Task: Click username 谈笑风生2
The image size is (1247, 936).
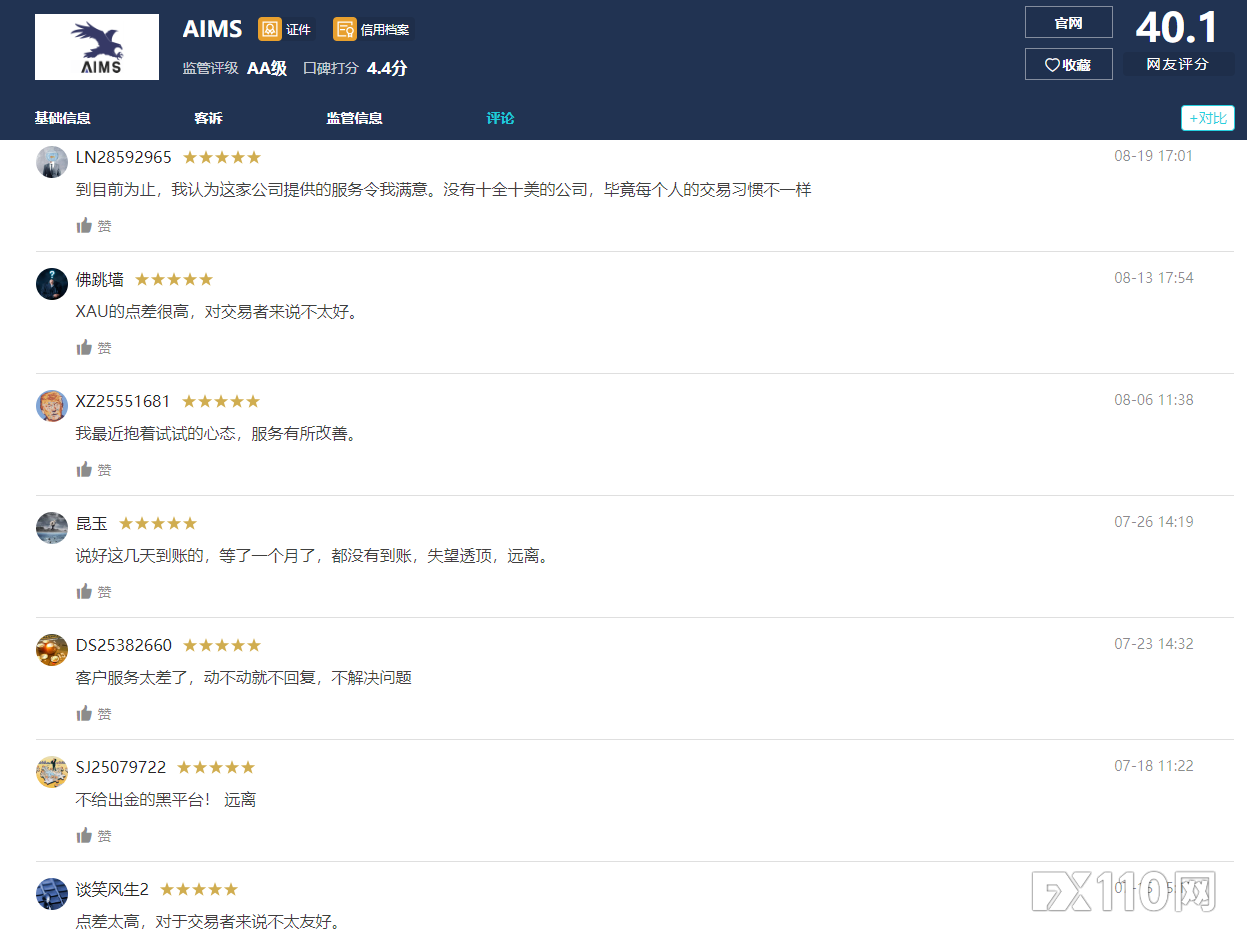Action: (112, 890)
